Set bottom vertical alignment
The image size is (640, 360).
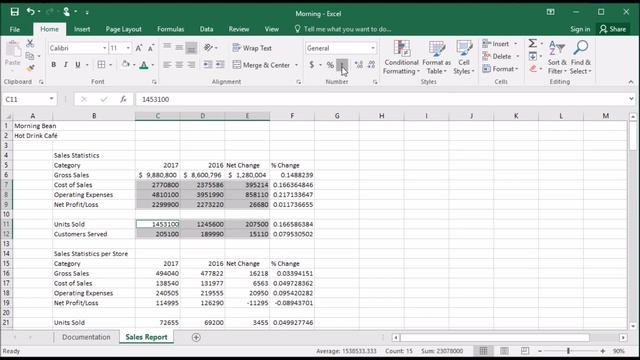(191, 48)
